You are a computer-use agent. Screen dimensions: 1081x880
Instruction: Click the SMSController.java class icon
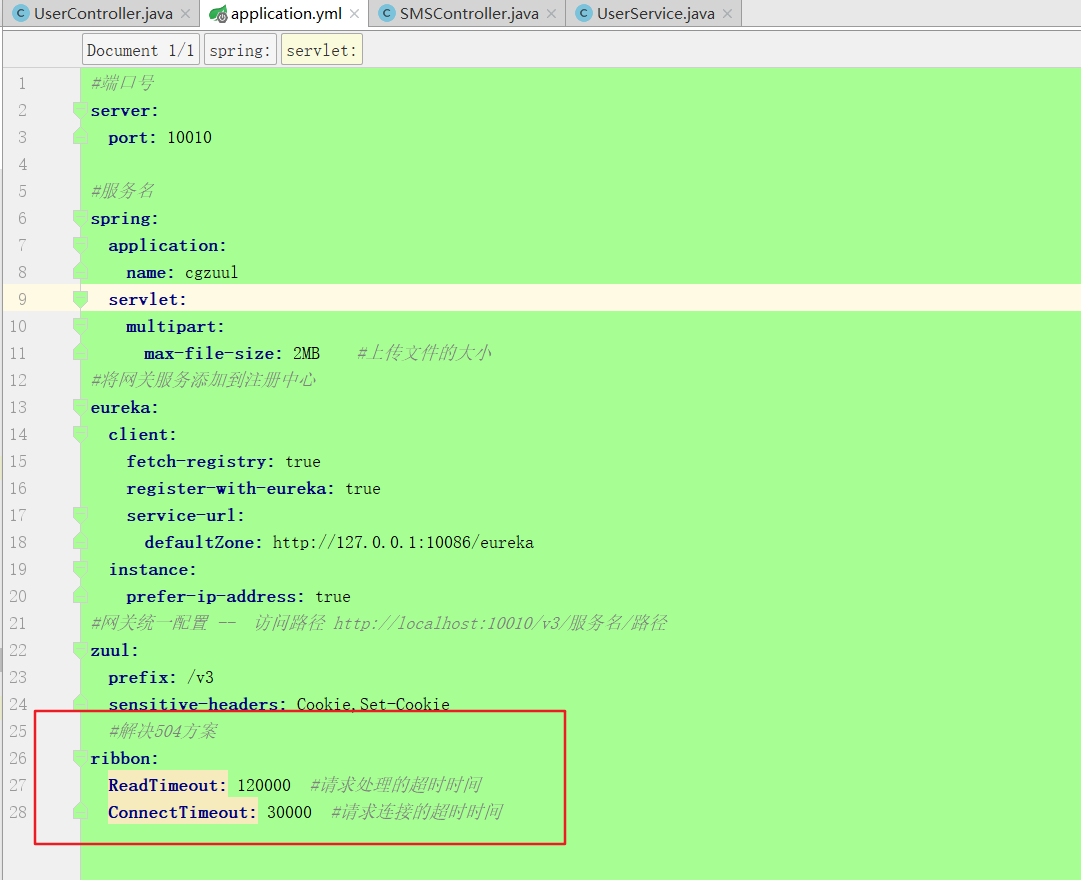coord(387,13)
